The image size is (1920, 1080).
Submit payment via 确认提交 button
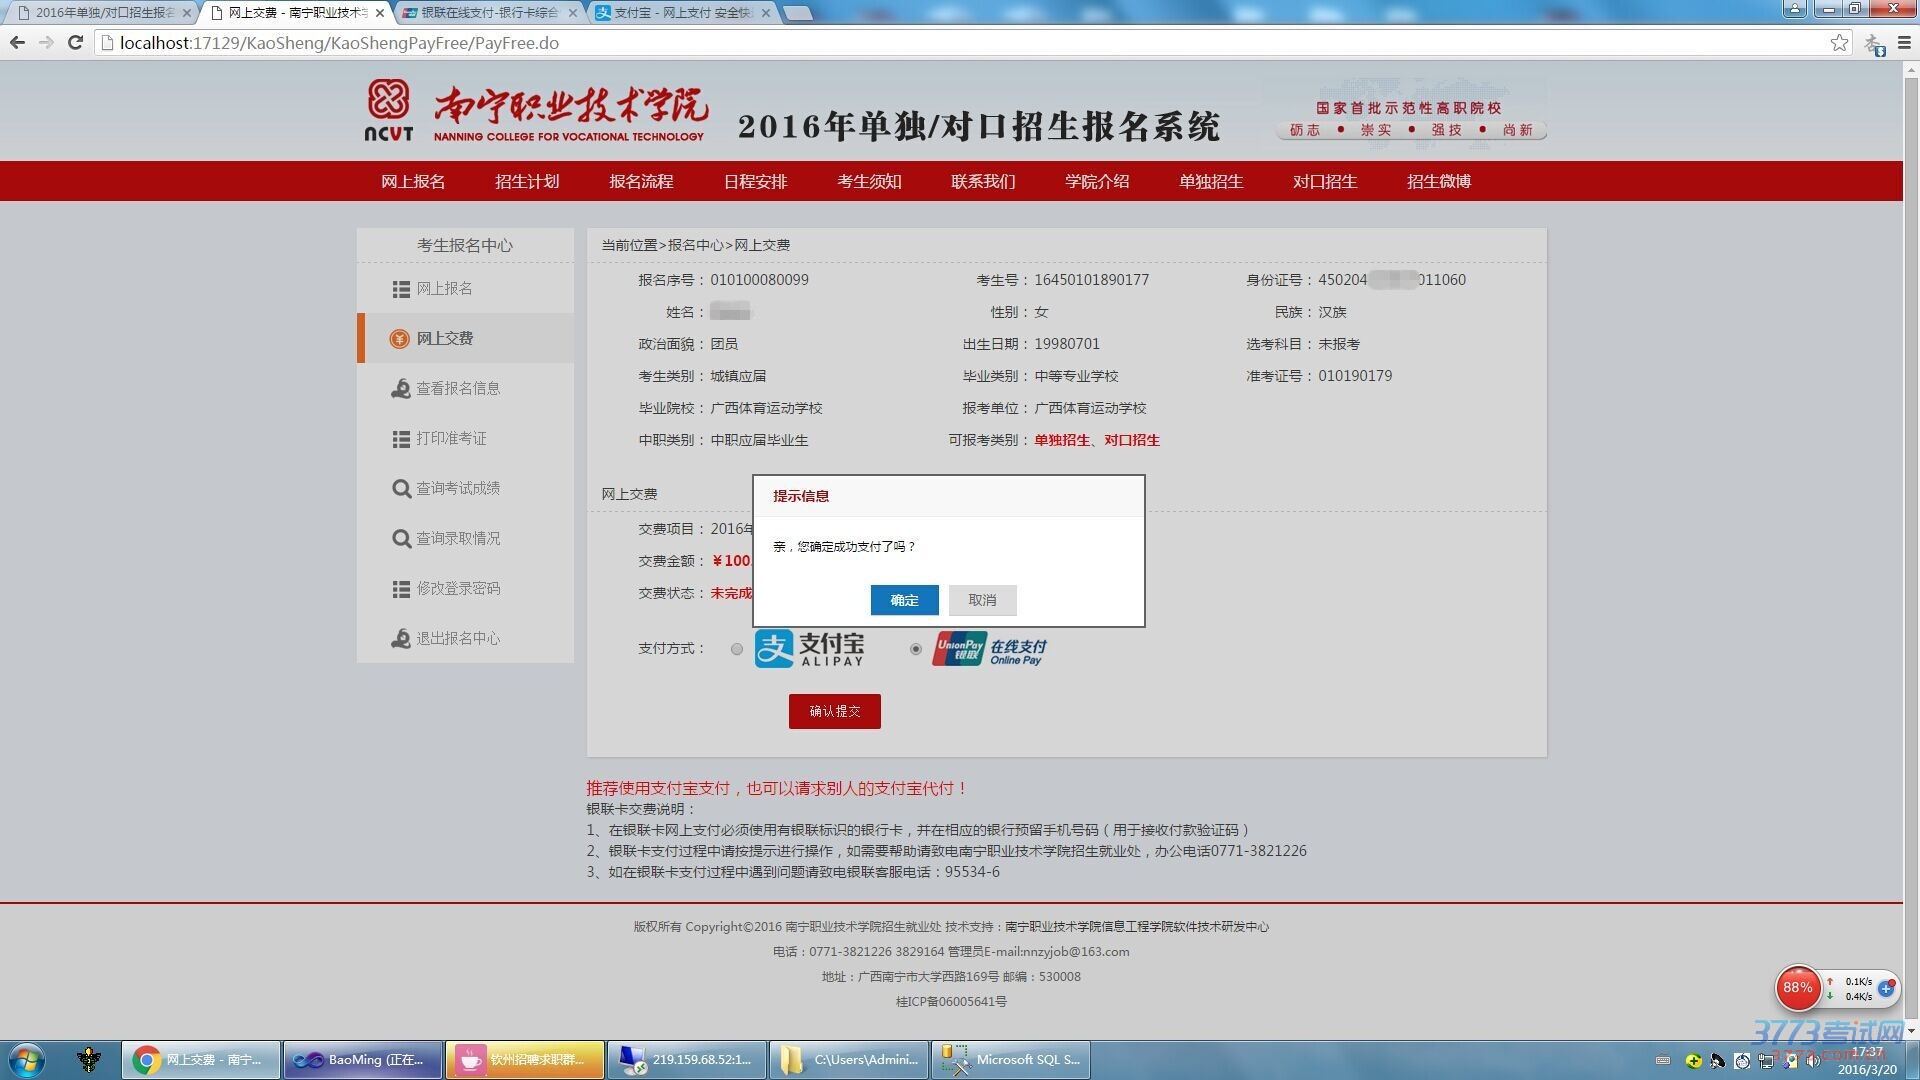pos(834,712)
